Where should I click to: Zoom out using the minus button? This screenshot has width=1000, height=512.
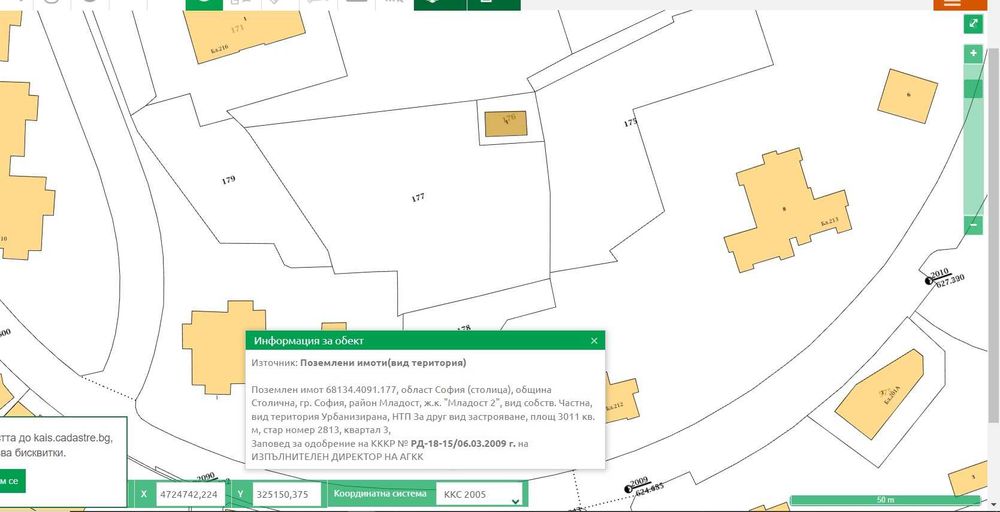tap(973, 225)
